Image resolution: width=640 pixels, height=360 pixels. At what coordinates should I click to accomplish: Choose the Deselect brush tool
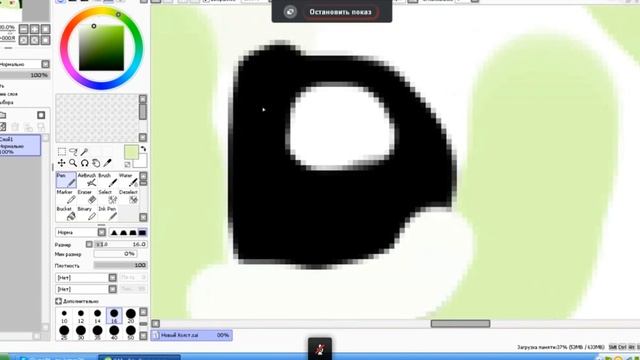(x=128, y=197)
